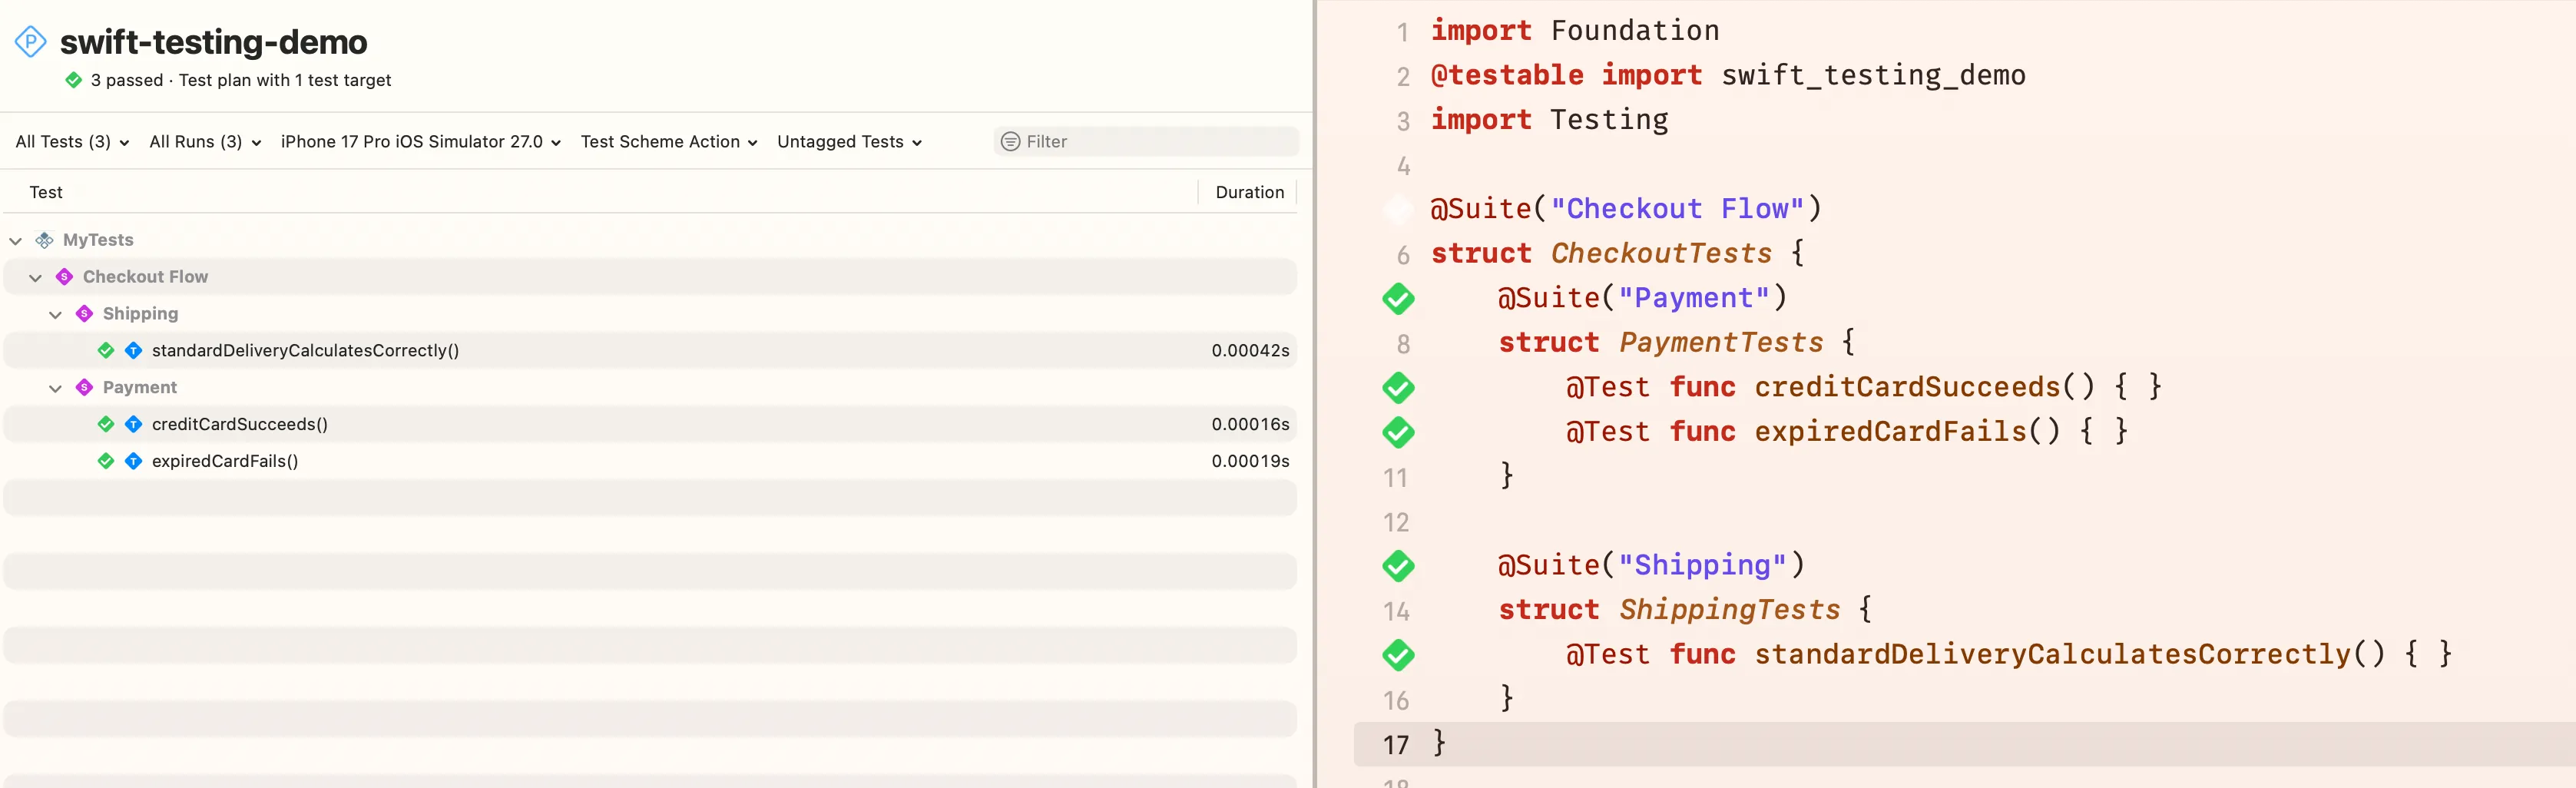Open the iPhone 17 Pro iOS Simulator dropdown
The image size is (2576, 788).
point(420,142)
